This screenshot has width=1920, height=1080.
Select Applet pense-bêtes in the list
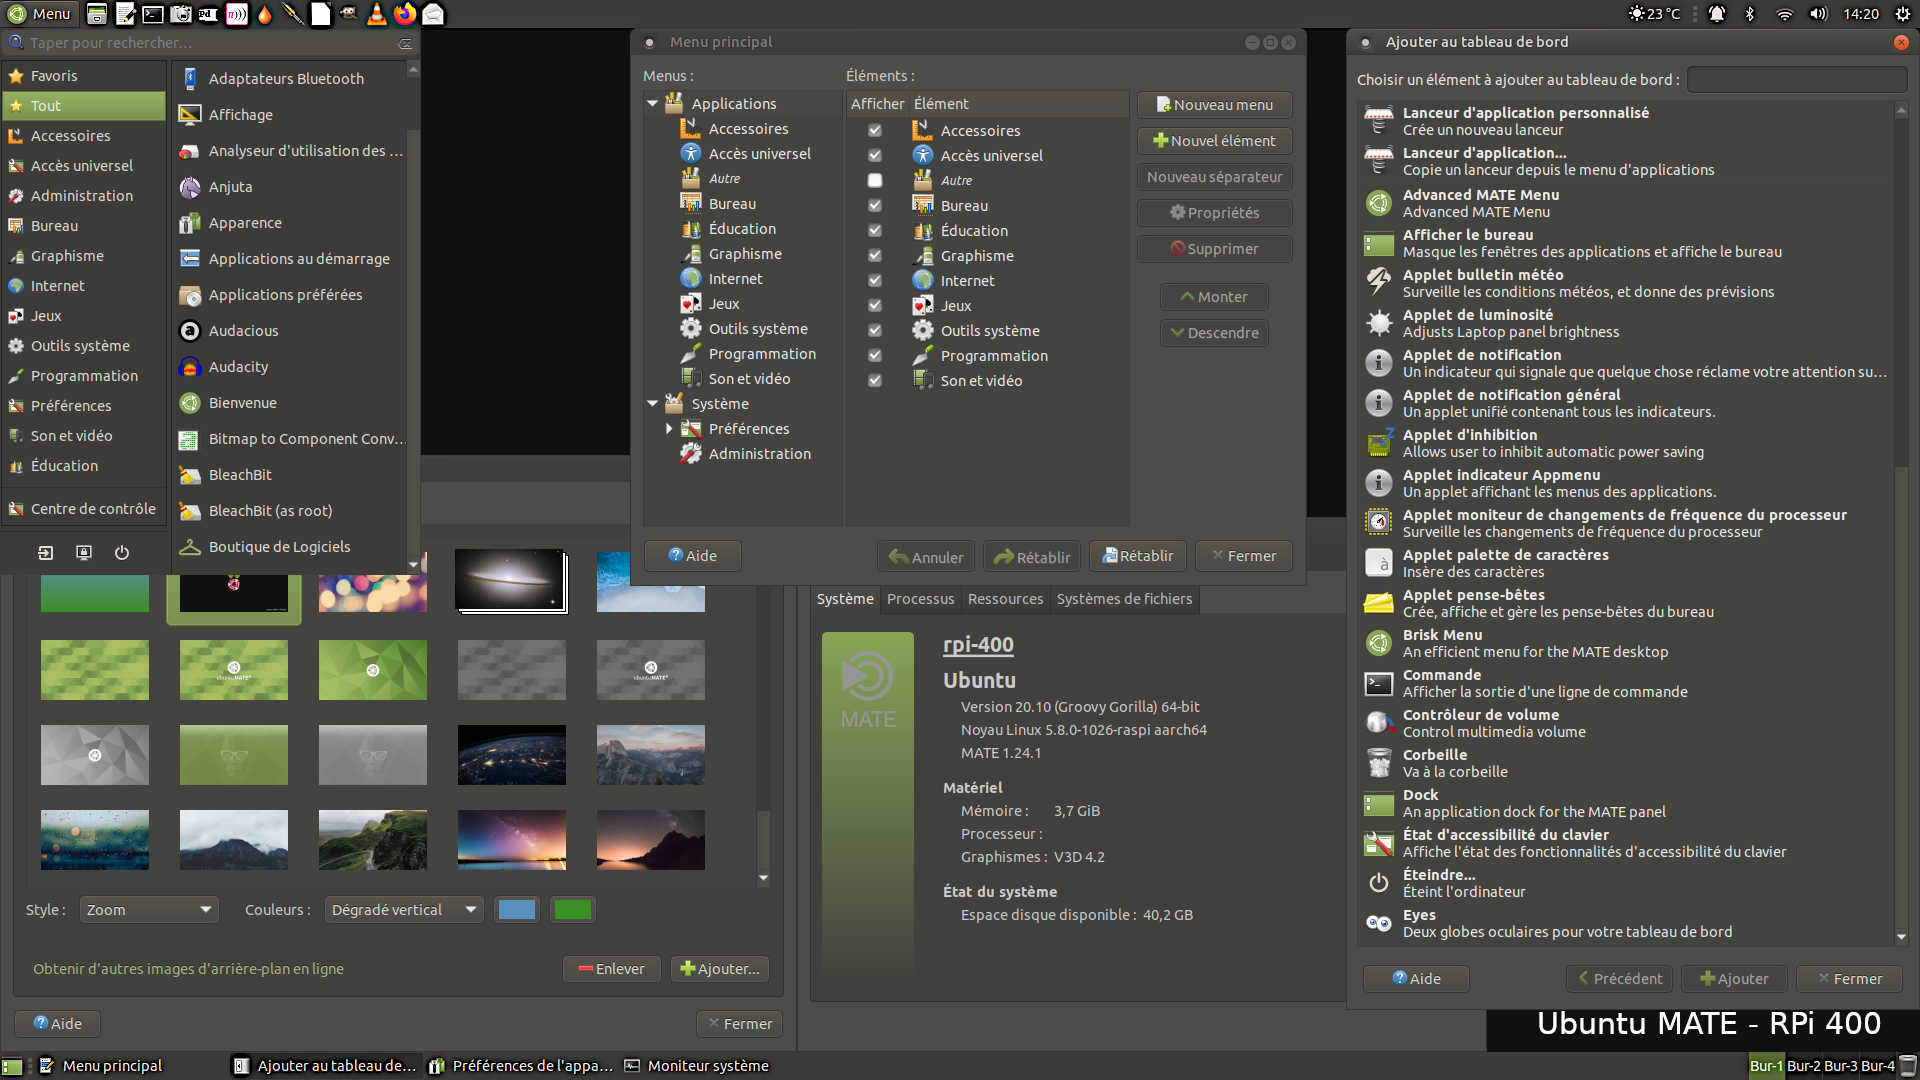[x=1627, y=603]
